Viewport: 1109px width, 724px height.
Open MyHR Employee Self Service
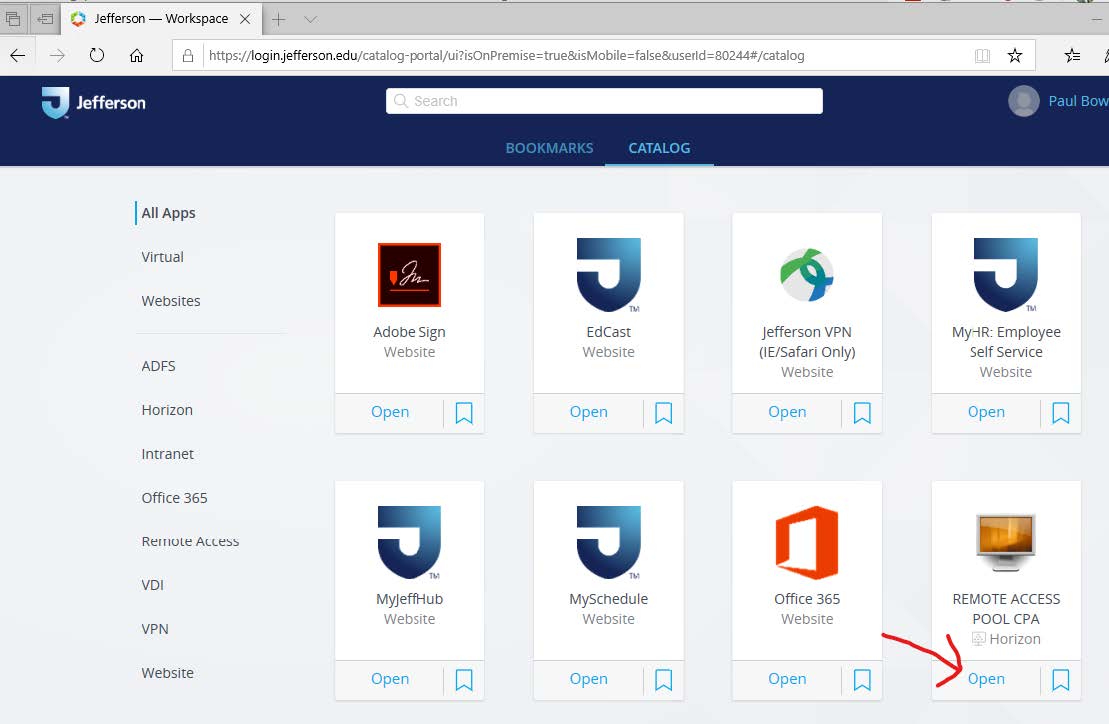click(986, 411)
